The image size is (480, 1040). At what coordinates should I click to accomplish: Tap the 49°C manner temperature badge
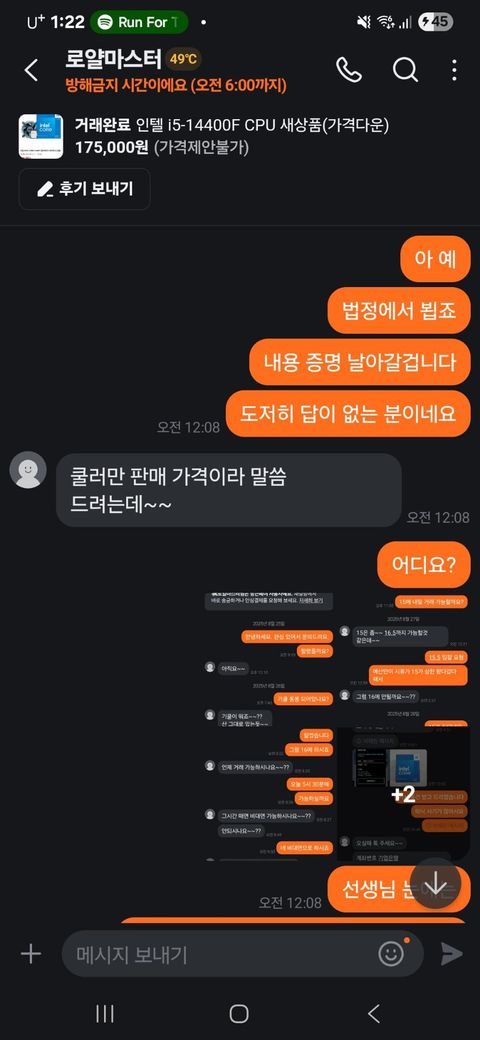coord(183,60)
